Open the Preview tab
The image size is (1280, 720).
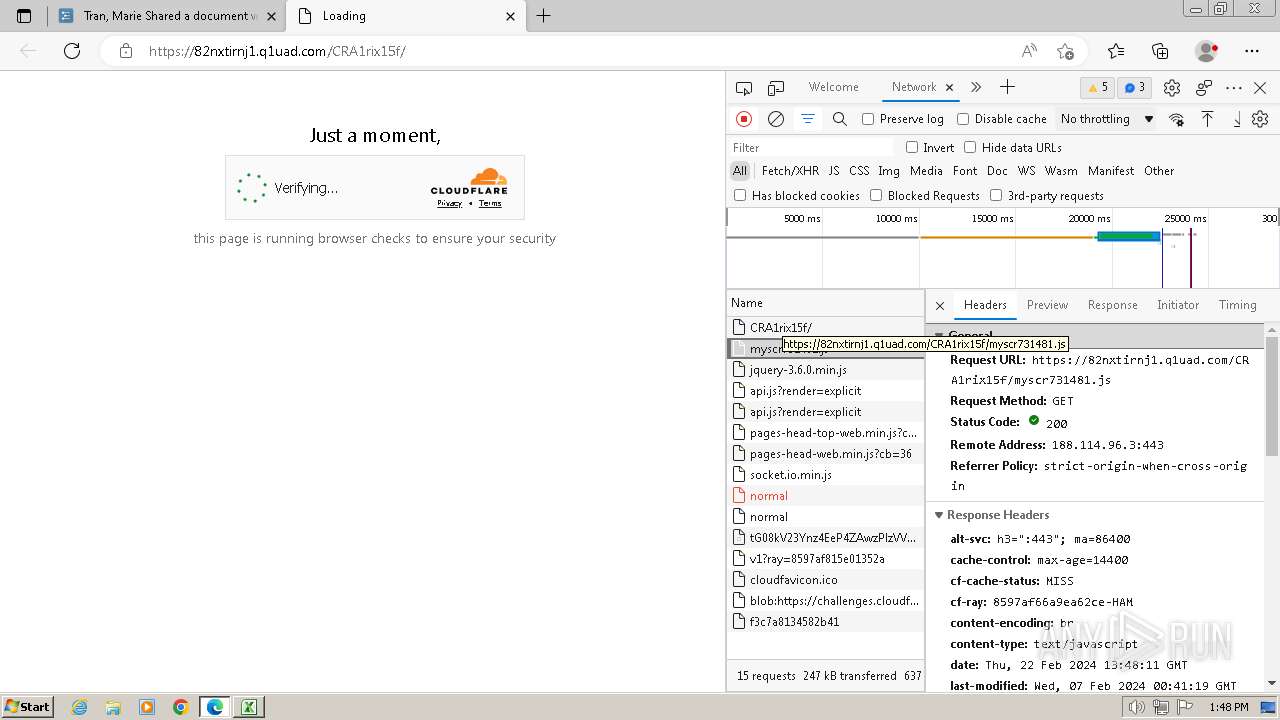pyautogui.click(x=1047, y=305)
